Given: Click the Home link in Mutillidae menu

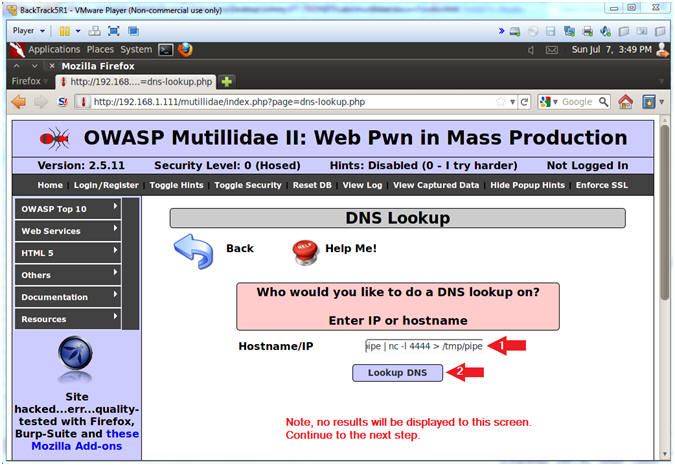Looking at the screenshot, I should 50,185.
